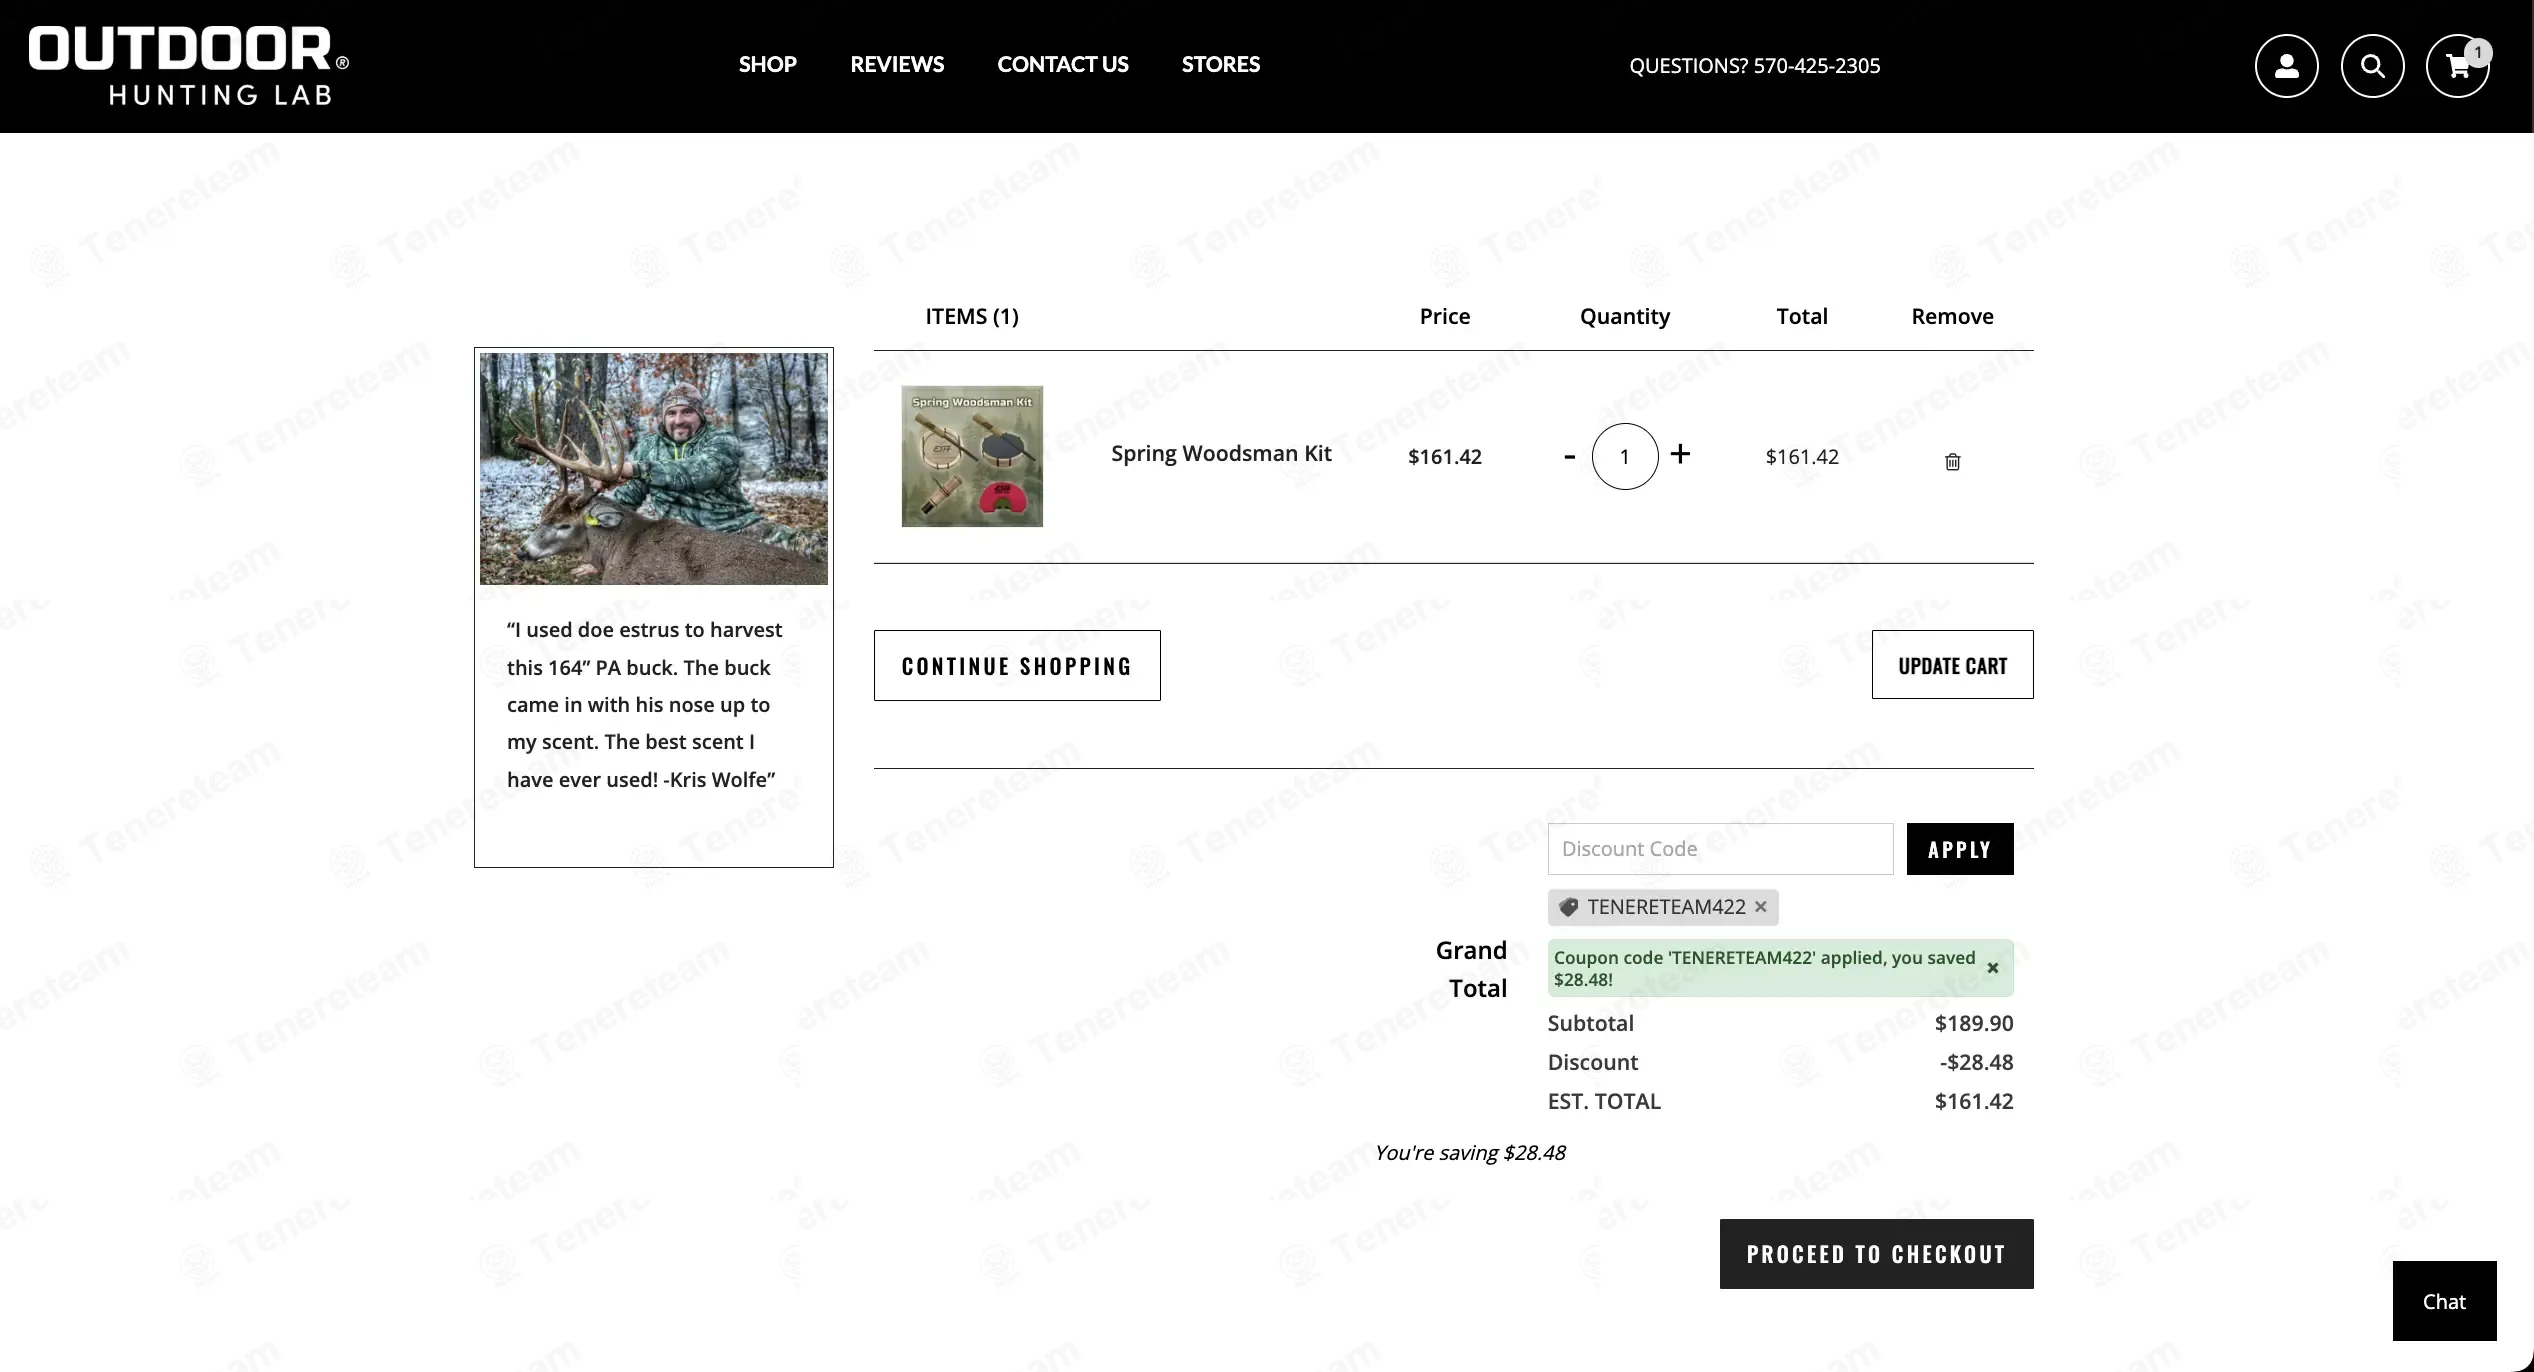Apply the discount code with APPLY
Viewport: 2534px width, 1372px height.
[x=1960, y=849]
